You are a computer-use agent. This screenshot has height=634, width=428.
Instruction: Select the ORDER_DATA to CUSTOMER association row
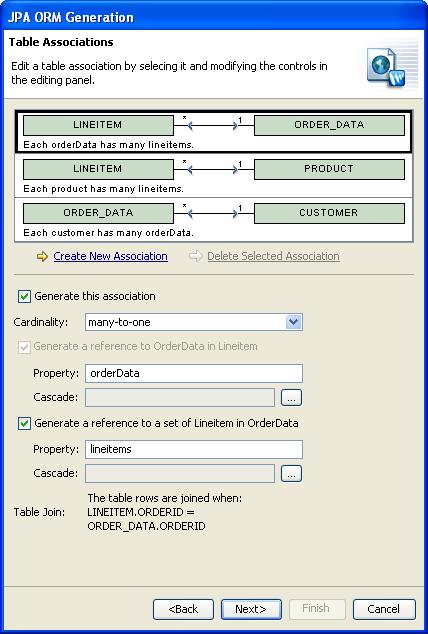point(214,220)
